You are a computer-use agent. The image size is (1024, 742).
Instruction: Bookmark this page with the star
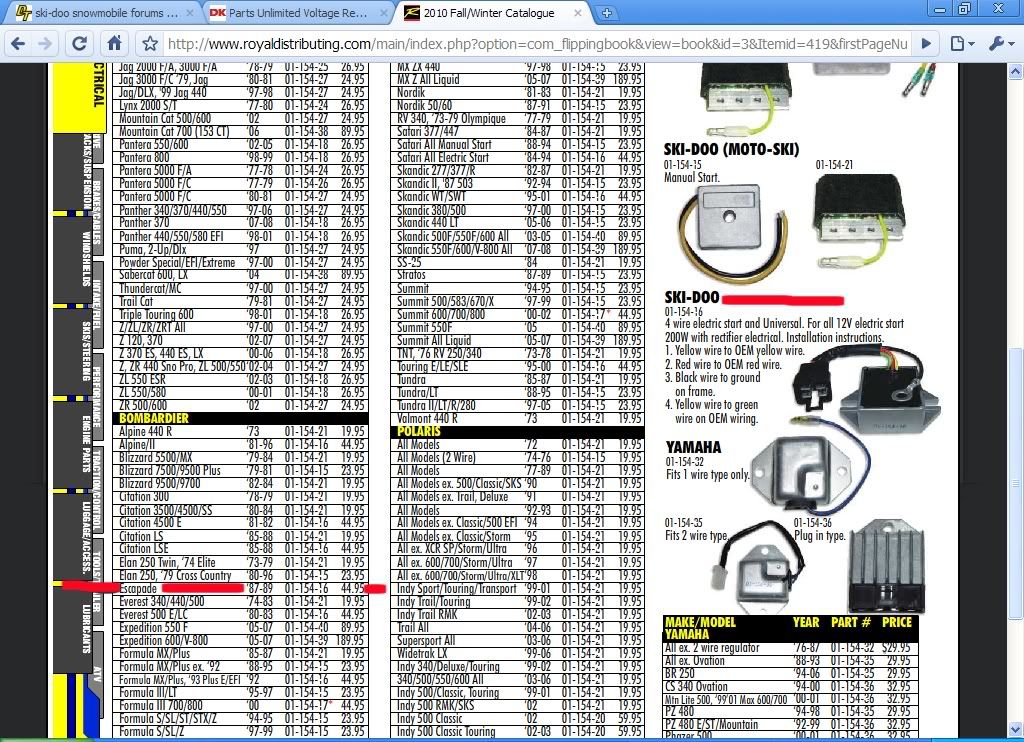pyautogui.click(x=150, y=44)
